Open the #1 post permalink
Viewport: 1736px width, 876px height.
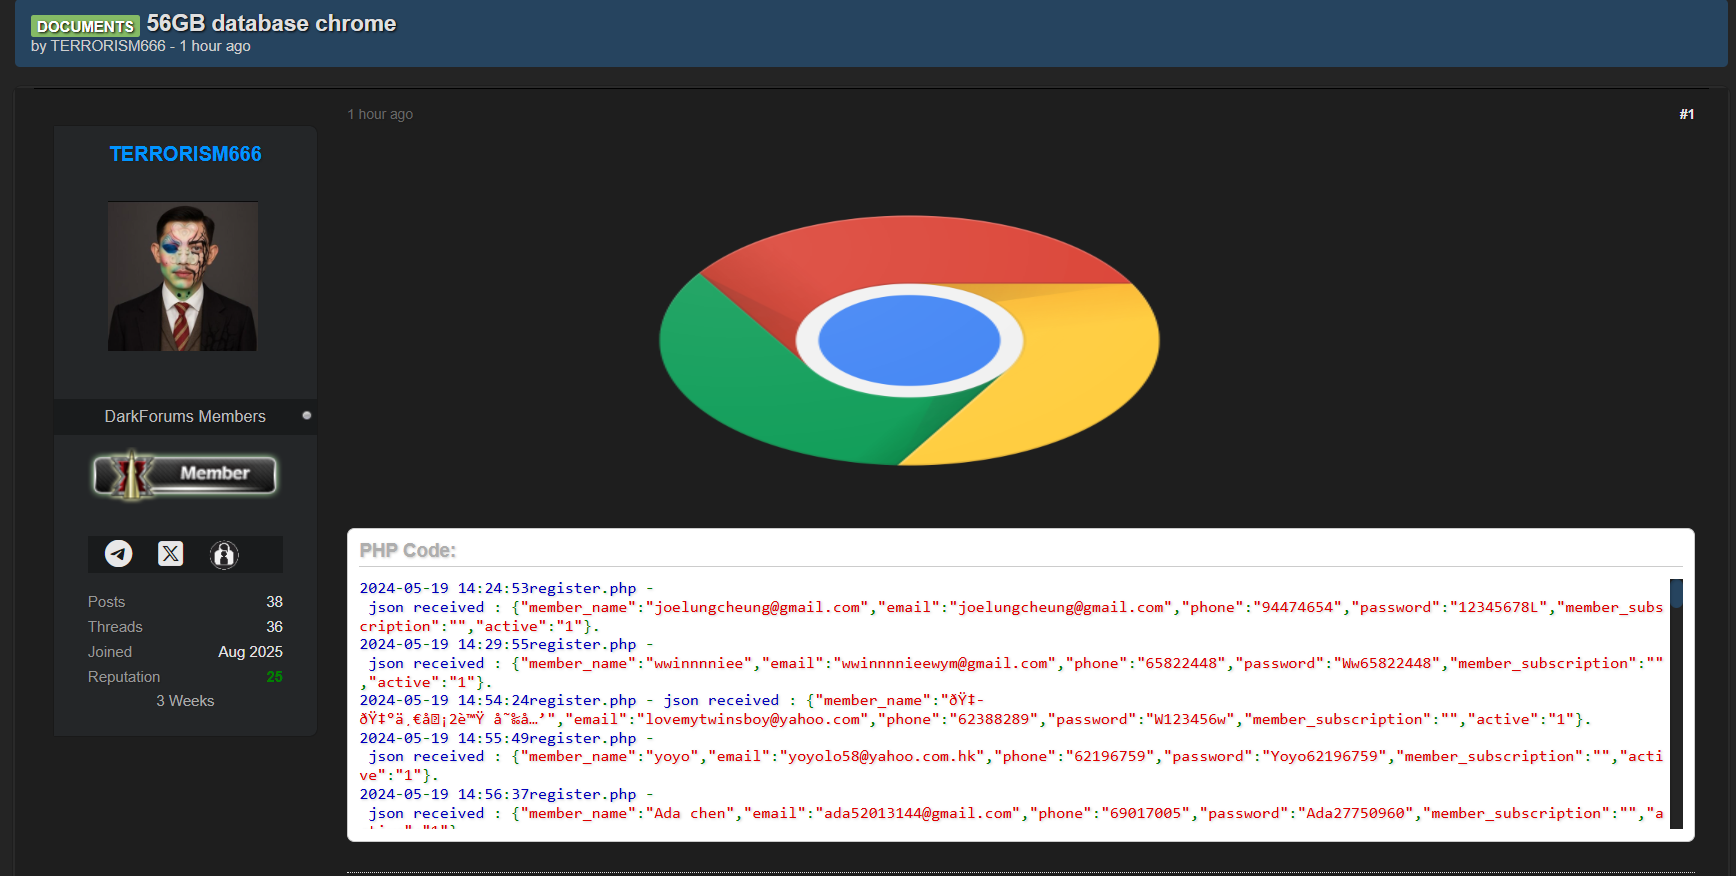coord(1686,114)
